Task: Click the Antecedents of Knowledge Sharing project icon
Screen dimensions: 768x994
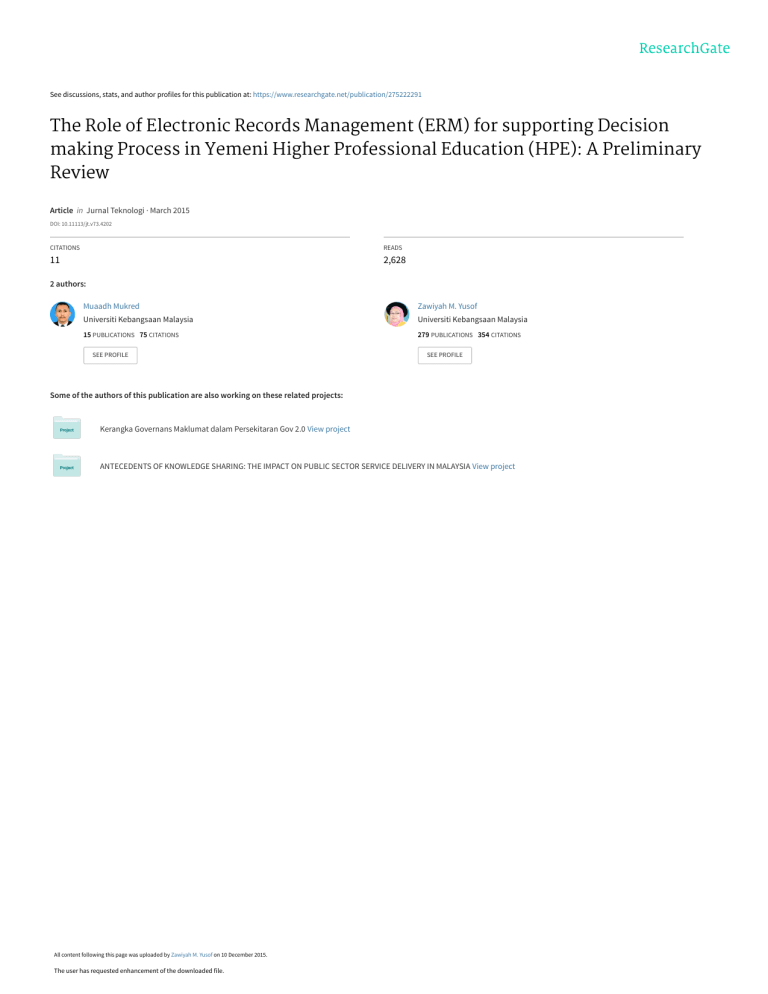Action: coord(67,466)
